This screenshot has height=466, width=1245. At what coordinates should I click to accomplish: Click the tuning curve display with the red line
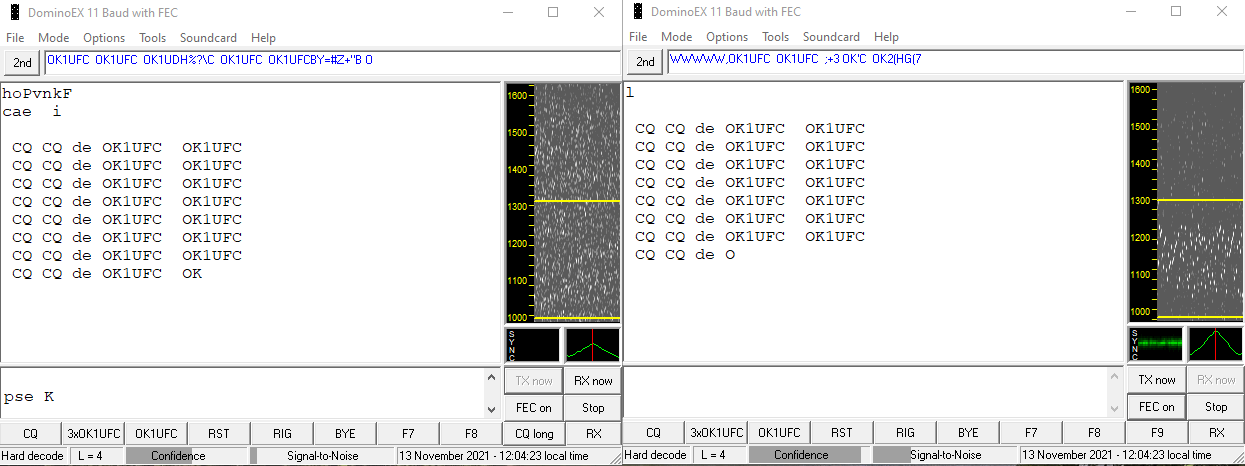click(592, 345)
